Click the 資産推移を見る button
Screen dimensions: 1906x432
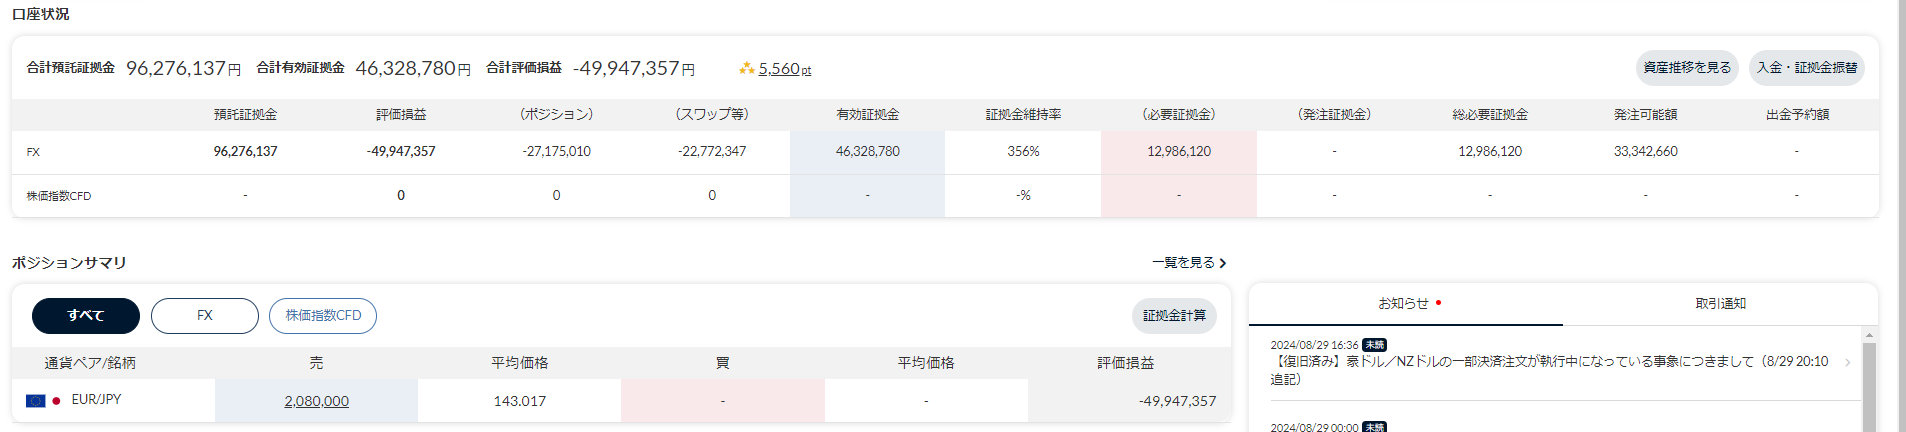click(x=1687, y=68)
